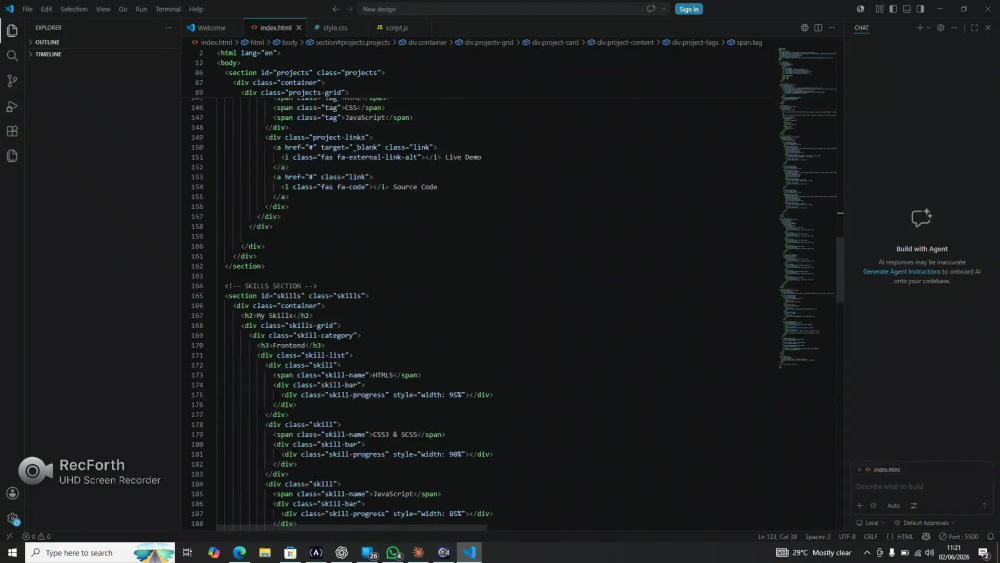Open the Local session target dropdown
This screenshot has height=563, width=1000.
click(871, 523)
